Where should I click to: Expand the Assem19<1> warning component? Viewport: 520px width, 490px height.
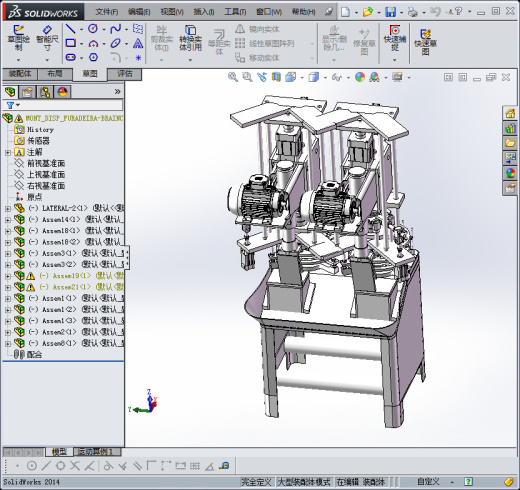pyautogui.click(x=8, y=276)
